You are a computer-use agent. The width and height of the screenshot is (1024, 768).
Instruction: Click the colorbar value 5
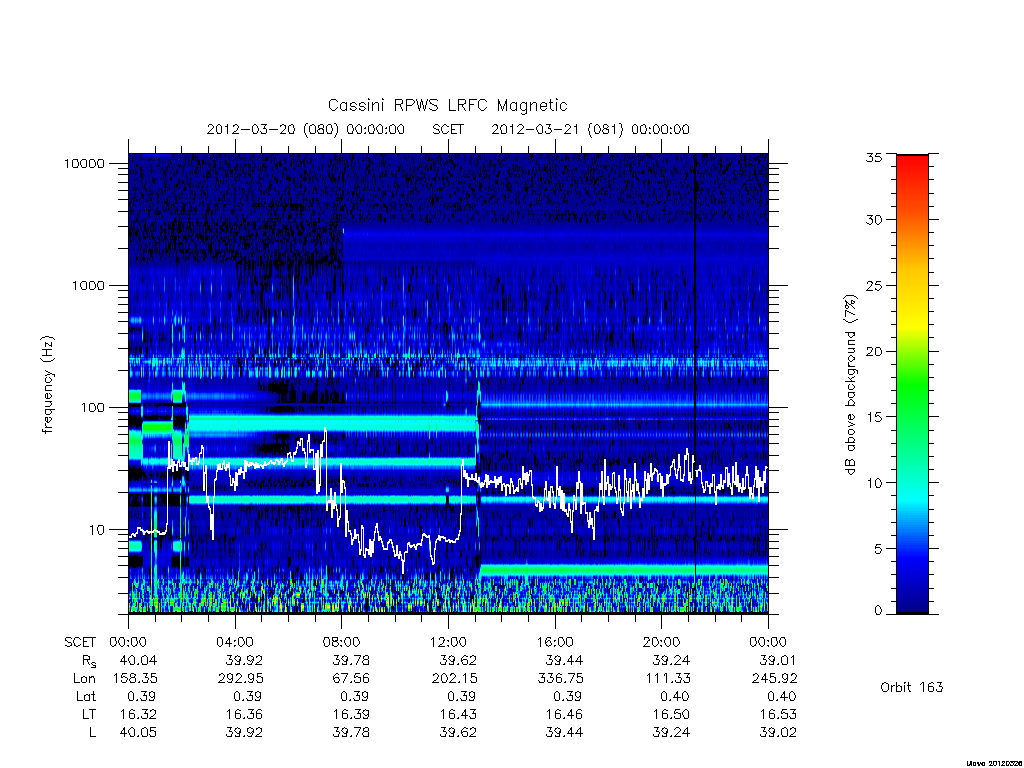point(877,549)
